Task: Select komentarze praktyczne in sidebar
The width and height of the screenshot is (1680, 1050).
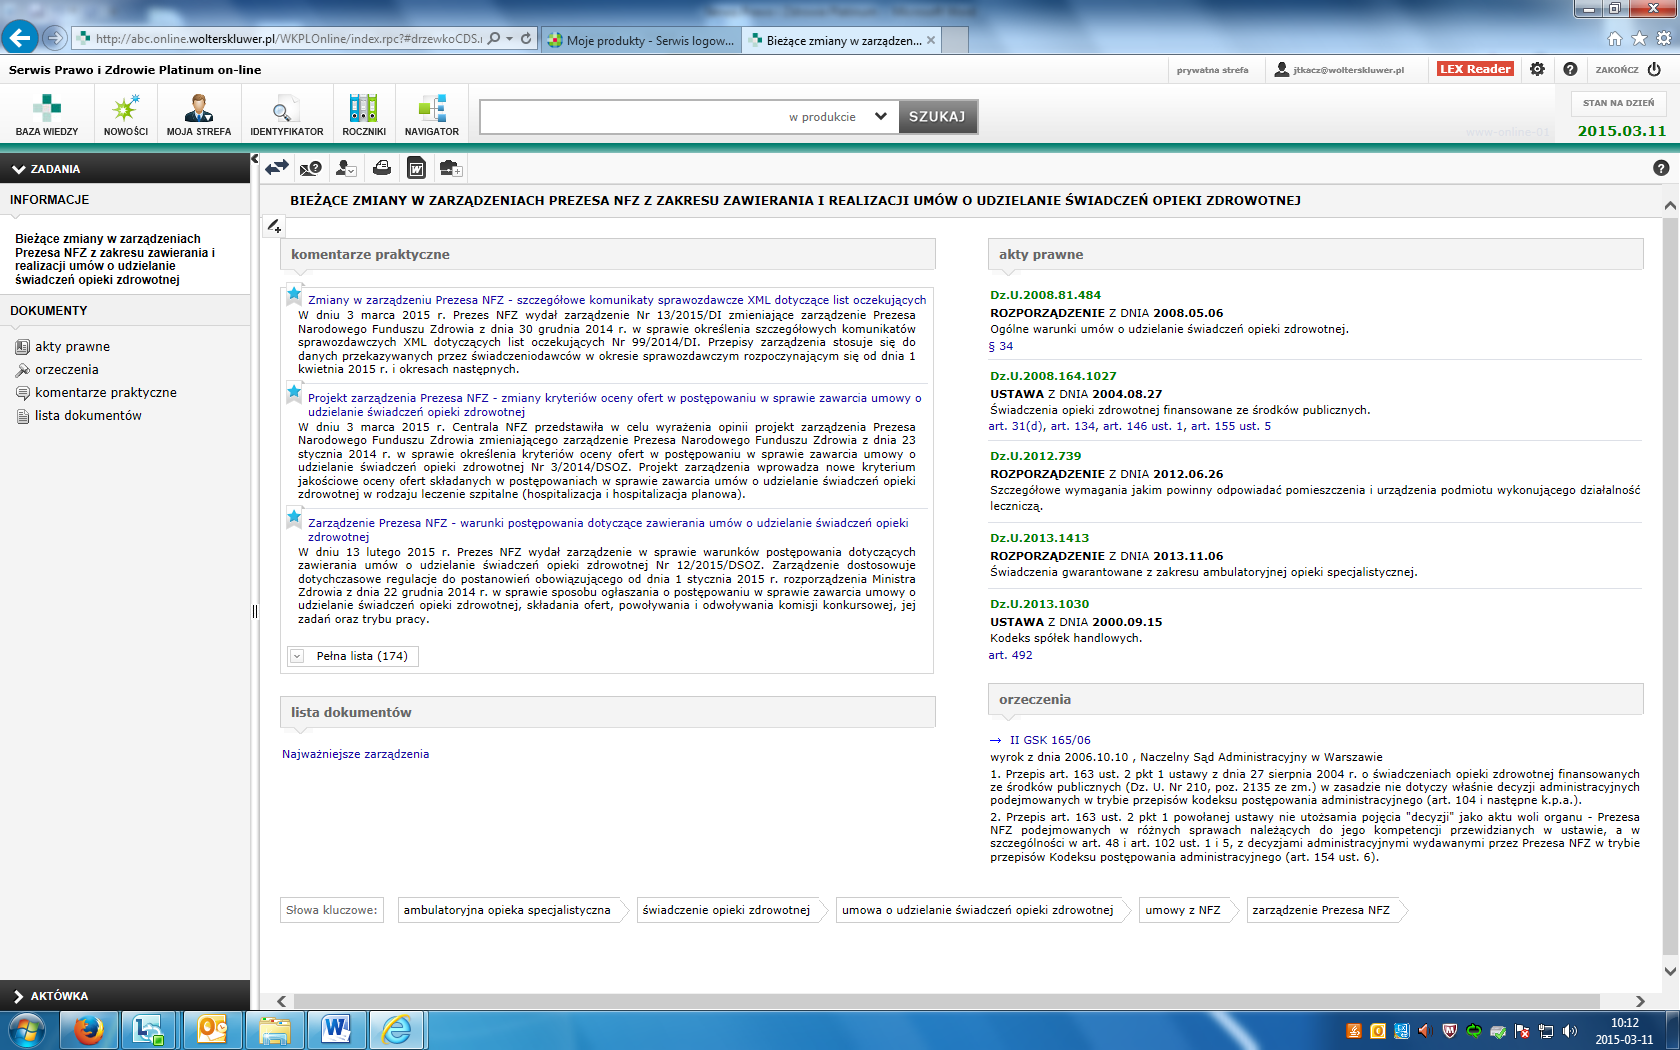Action: pos(106,393)
